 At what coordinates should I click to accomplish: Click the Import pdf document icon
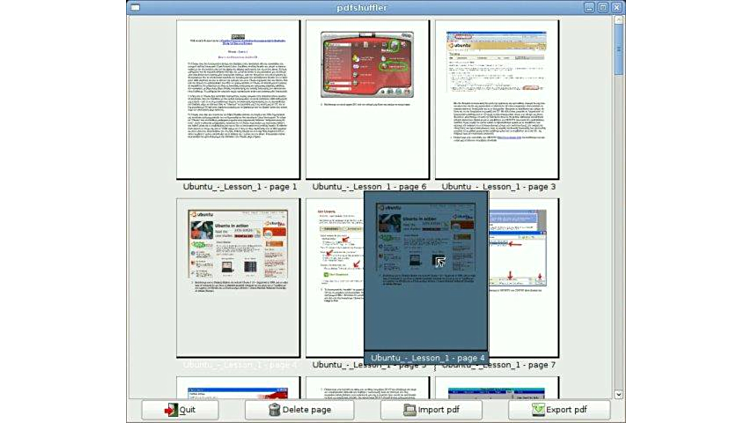click(410, 410)
